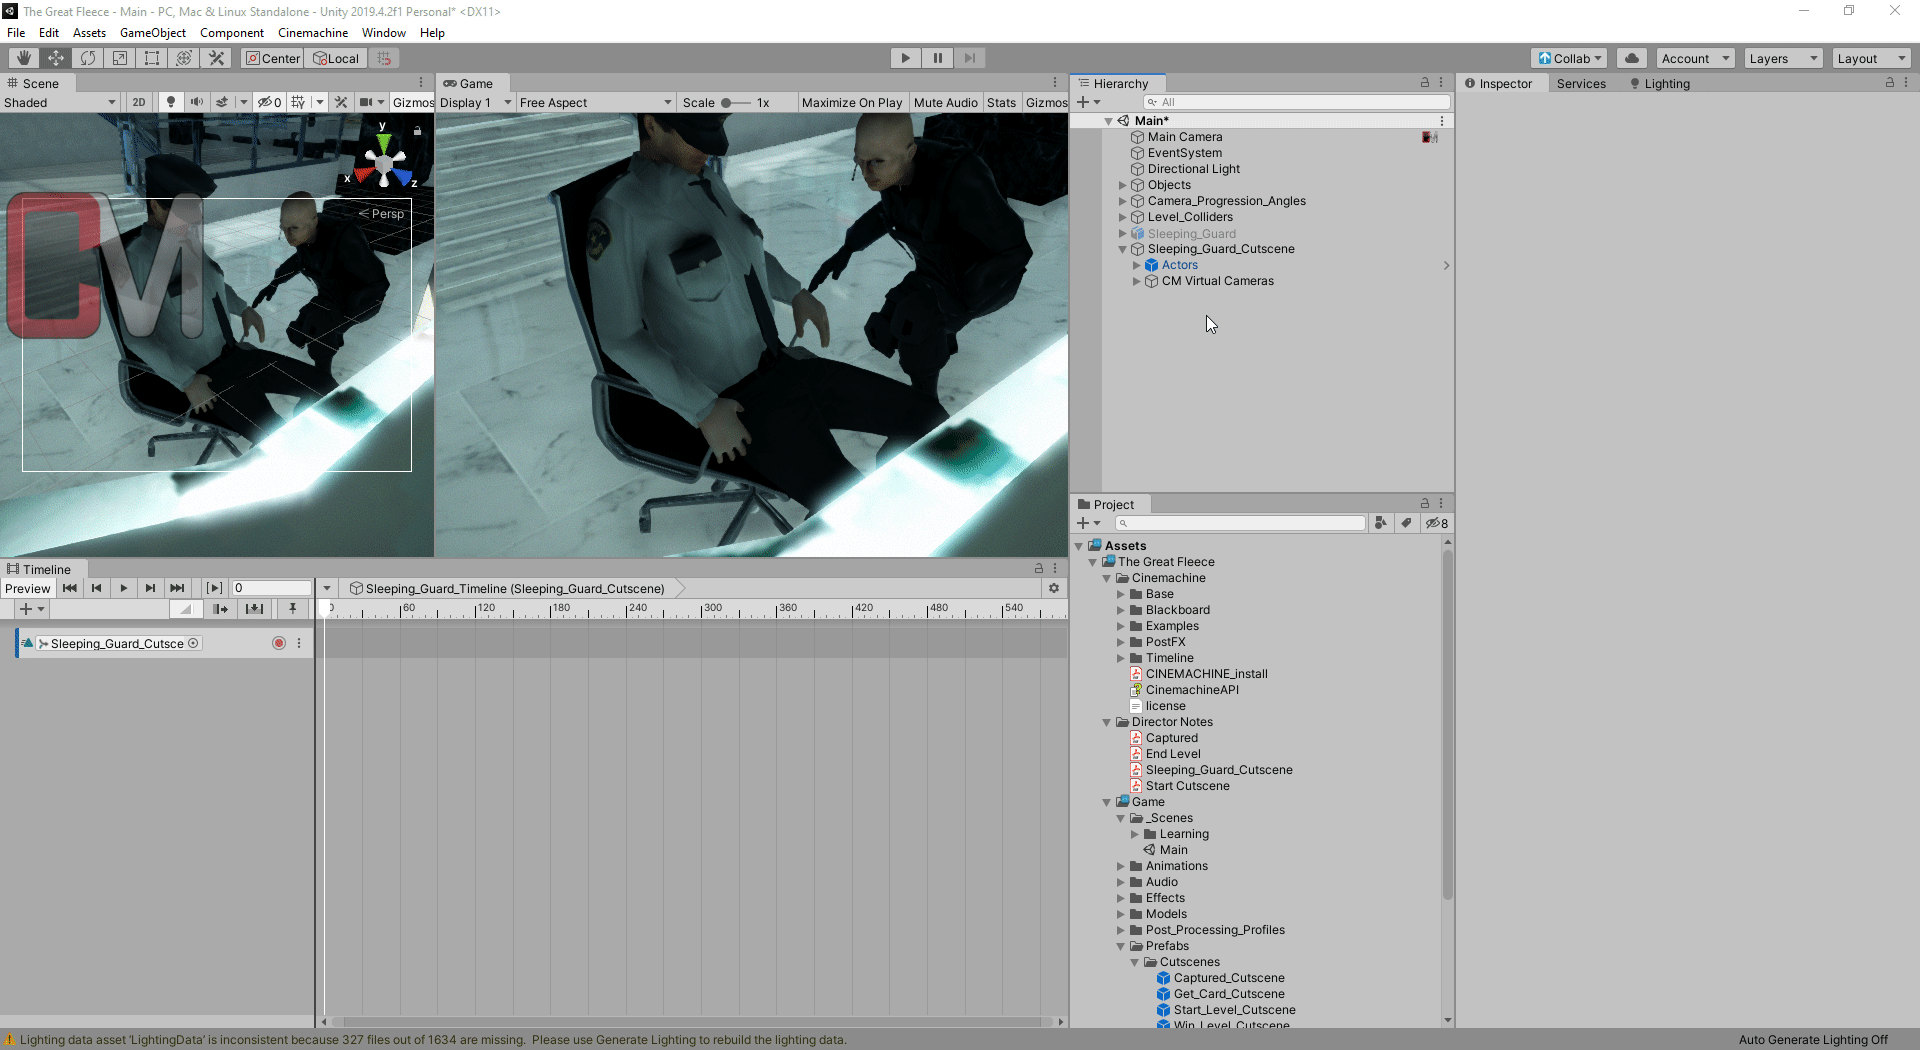This screenshot has height=1050, width=1920.
Task: Click the timeline frame number field
Action: point(272,588)
